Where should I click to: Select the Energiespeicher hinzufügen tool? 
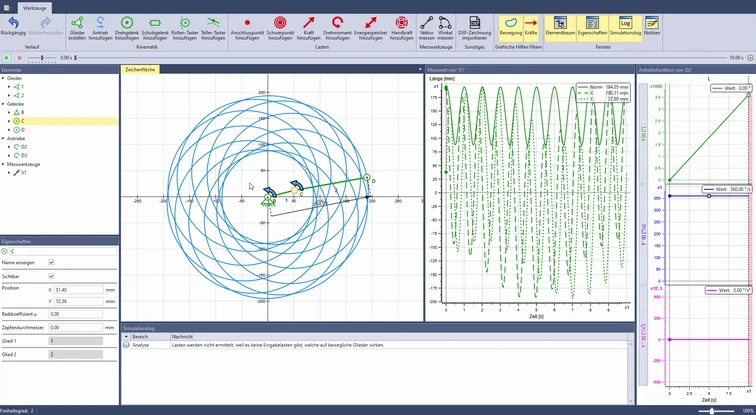[x=370, y=23]
